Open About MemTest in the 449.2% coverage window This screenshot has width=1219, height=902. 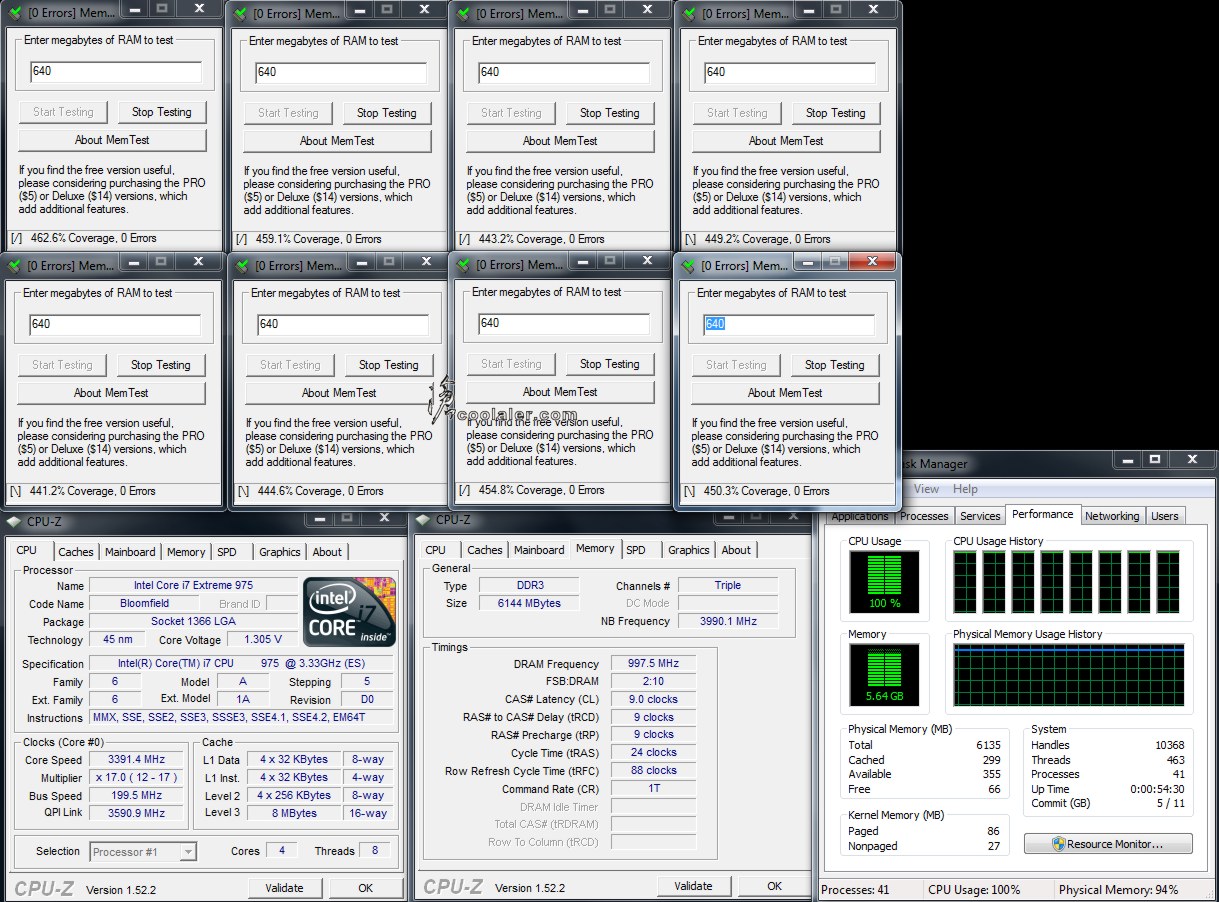click(787, 141)
